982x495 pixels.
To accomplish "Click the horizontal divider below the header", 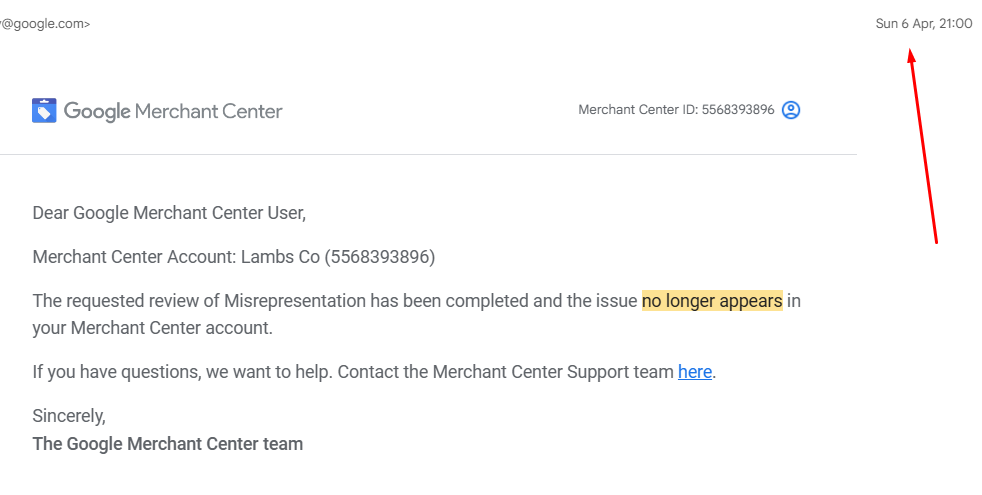I will coord(428,154).
